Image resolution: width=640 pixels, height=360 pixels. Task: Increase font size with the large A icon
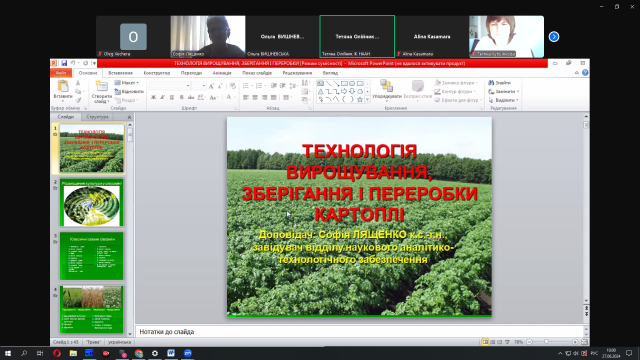[211, 86]
